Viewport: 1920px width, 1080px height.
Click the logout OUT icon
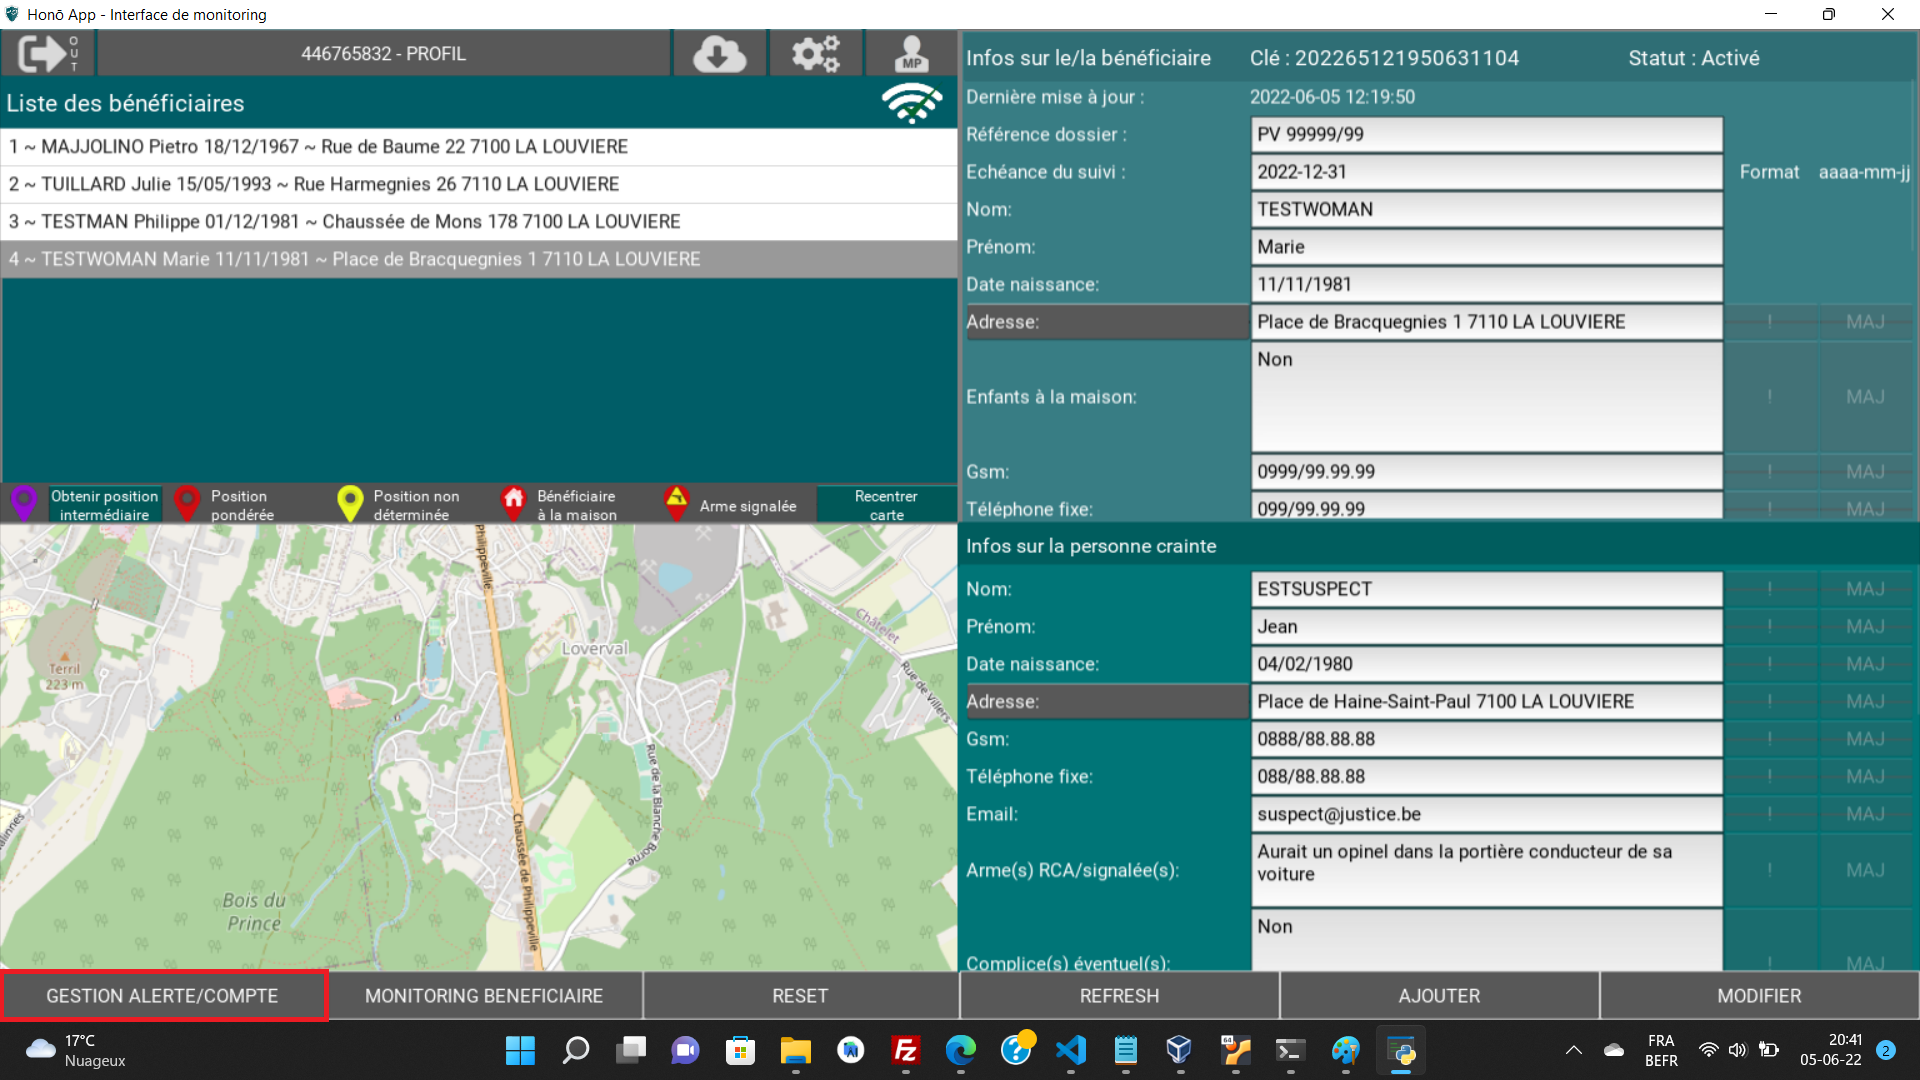click(x=47, y=53)
